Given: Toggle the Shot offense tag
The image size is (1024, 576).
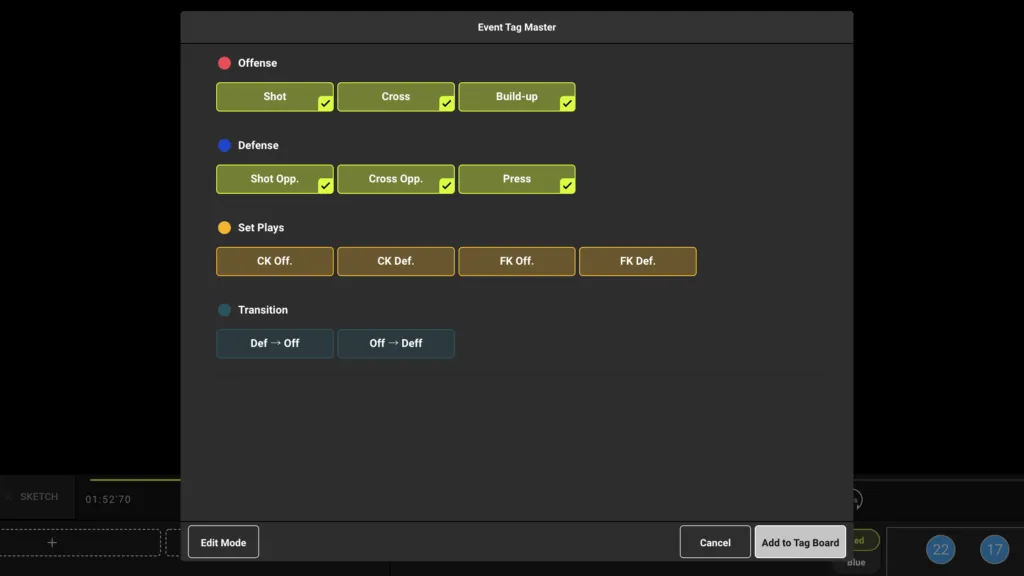Looking at the screenshot, I should tap(274, 97).
